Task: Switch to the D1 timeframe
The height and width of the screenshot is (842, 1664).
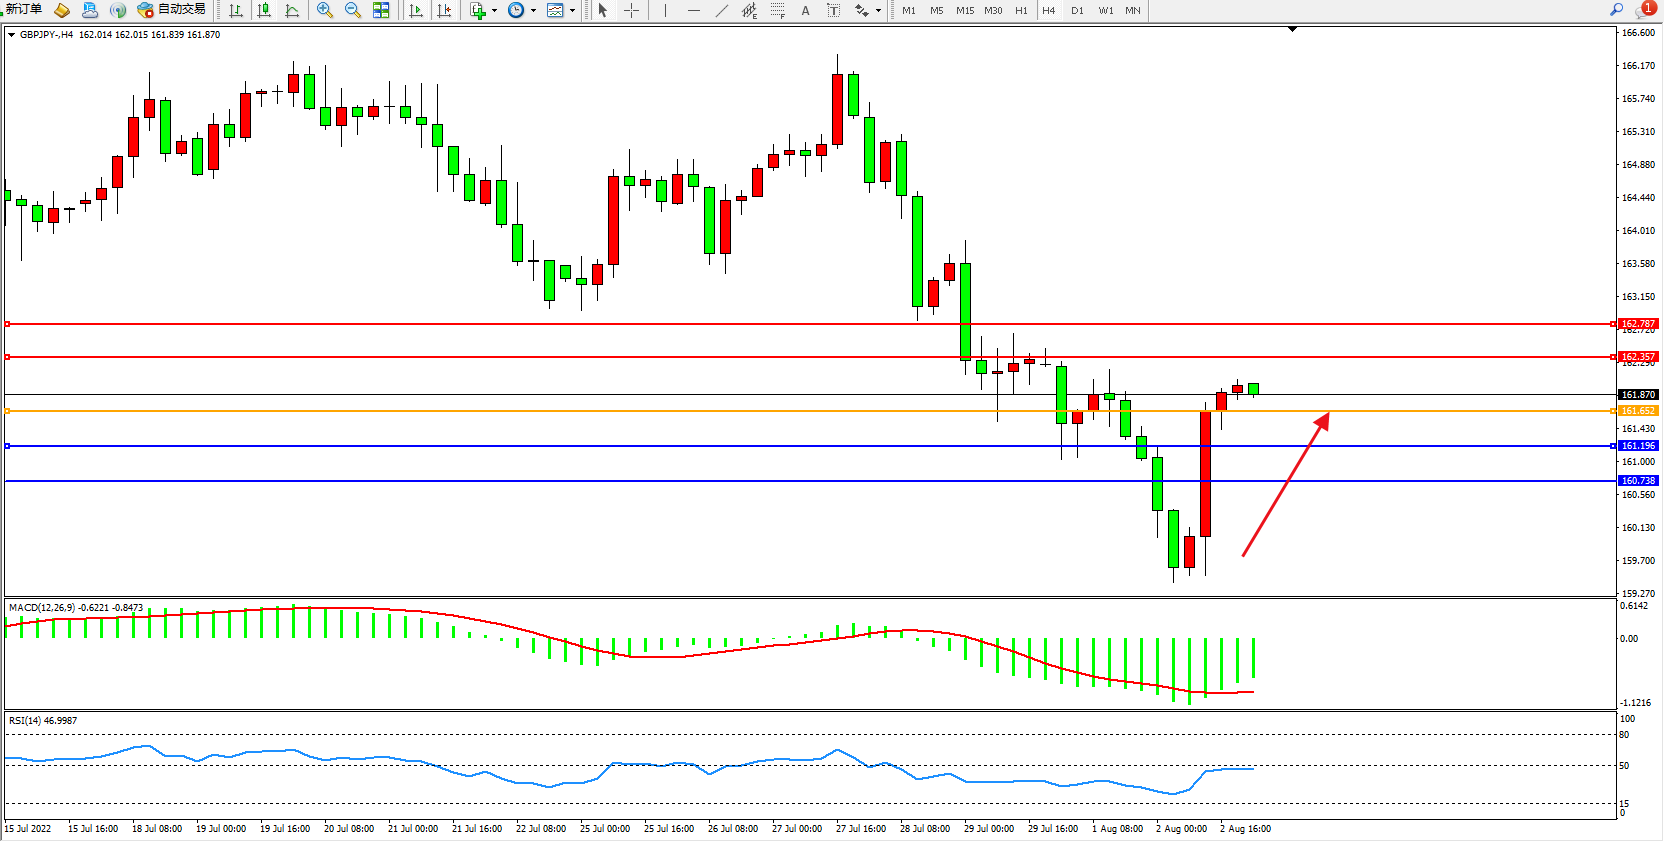Action: click(x=1077, y=10)
